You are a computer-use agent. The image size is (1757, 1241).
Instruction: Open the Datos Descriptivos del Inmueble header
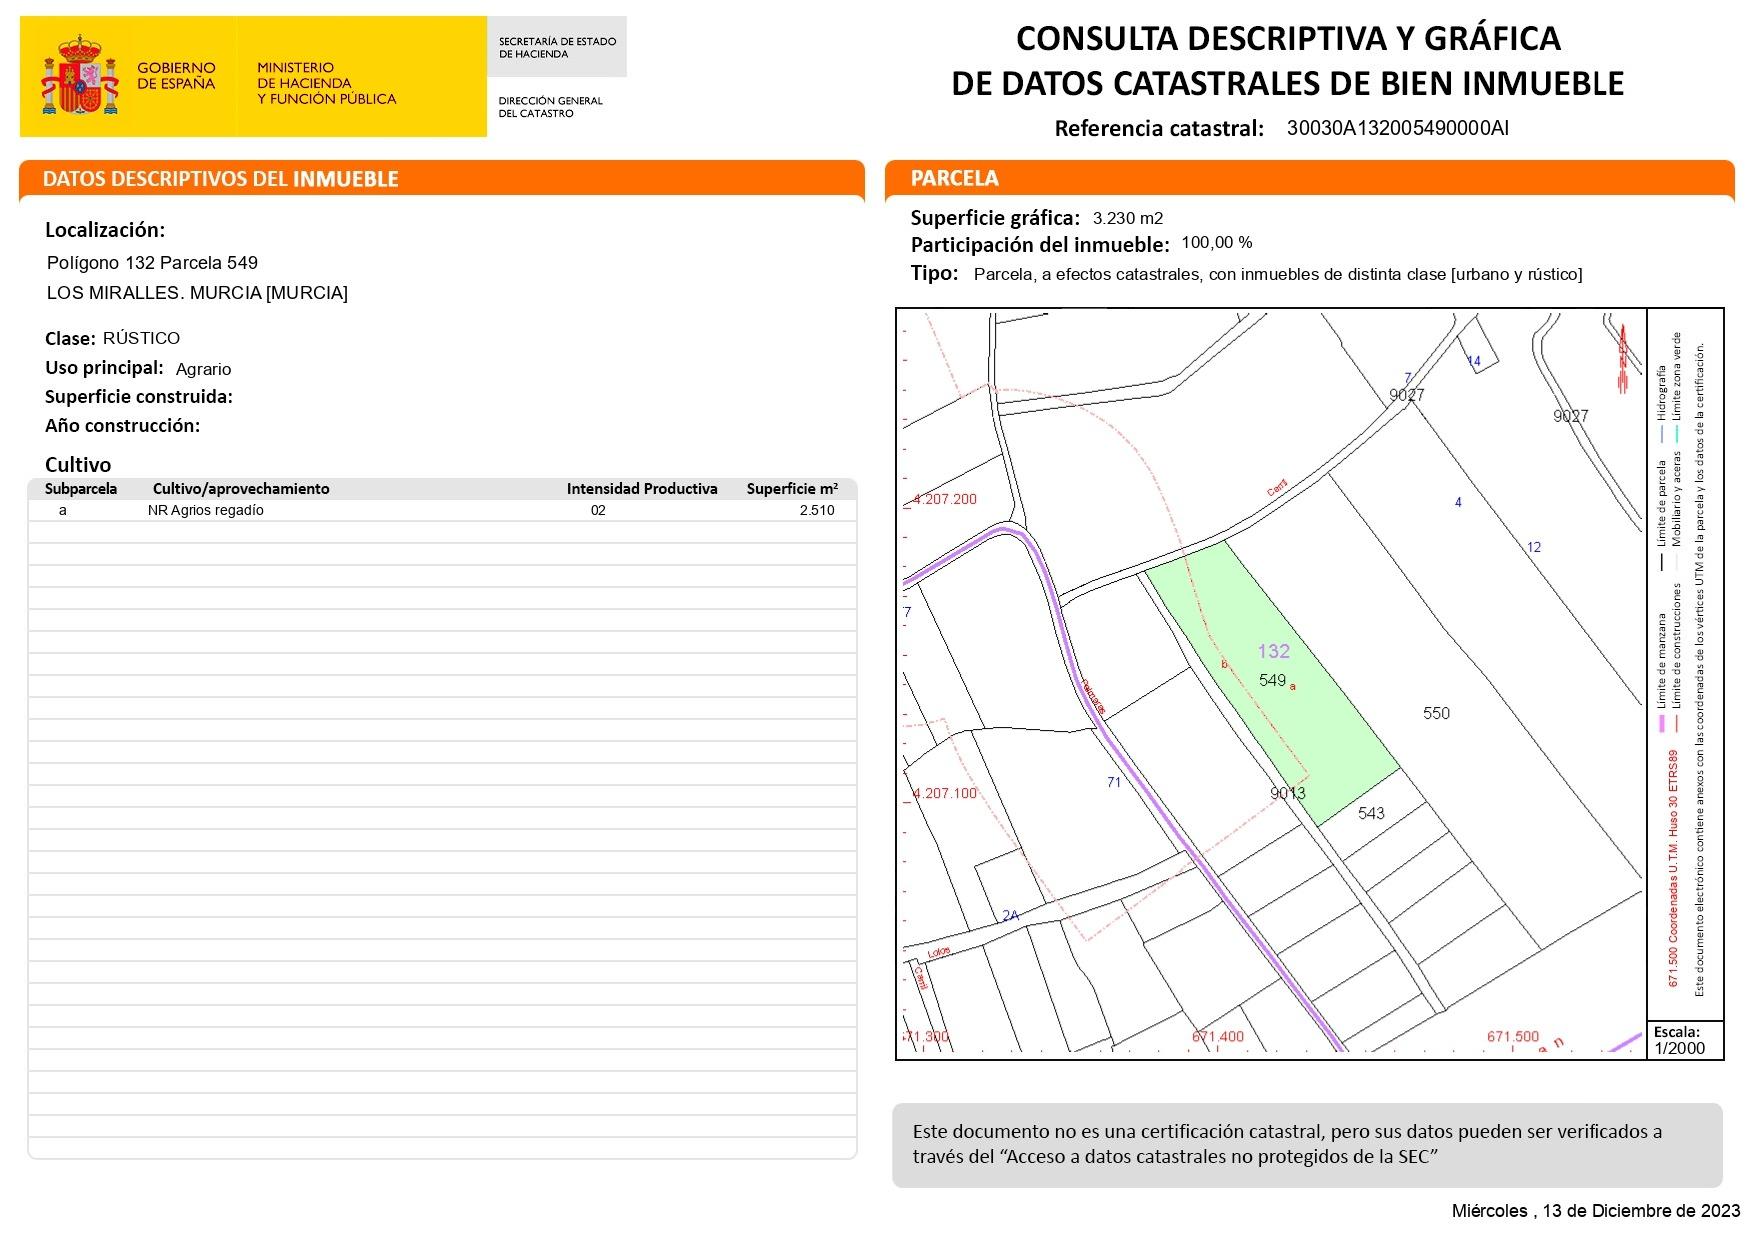220,179
